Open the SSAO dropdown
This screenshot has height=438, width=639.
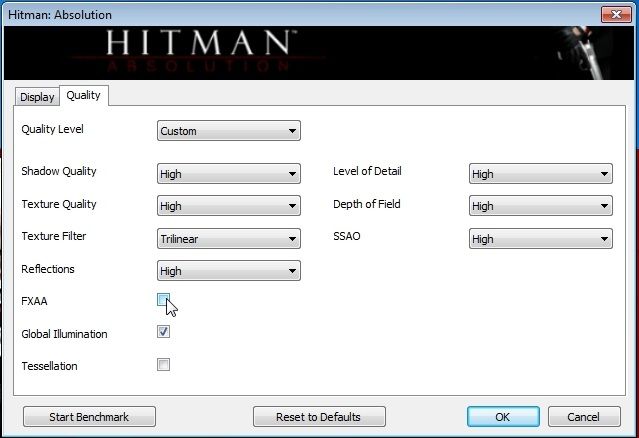tap(540, 239)
